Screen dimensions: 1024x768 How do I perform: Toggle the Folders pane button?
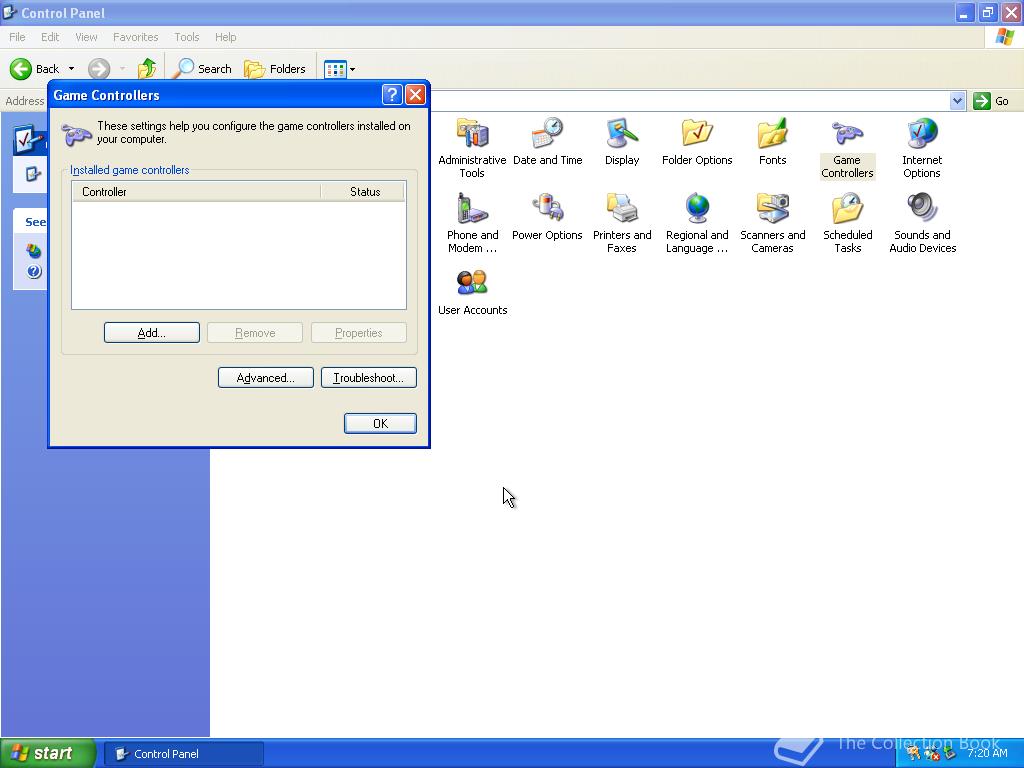point(275,69)
